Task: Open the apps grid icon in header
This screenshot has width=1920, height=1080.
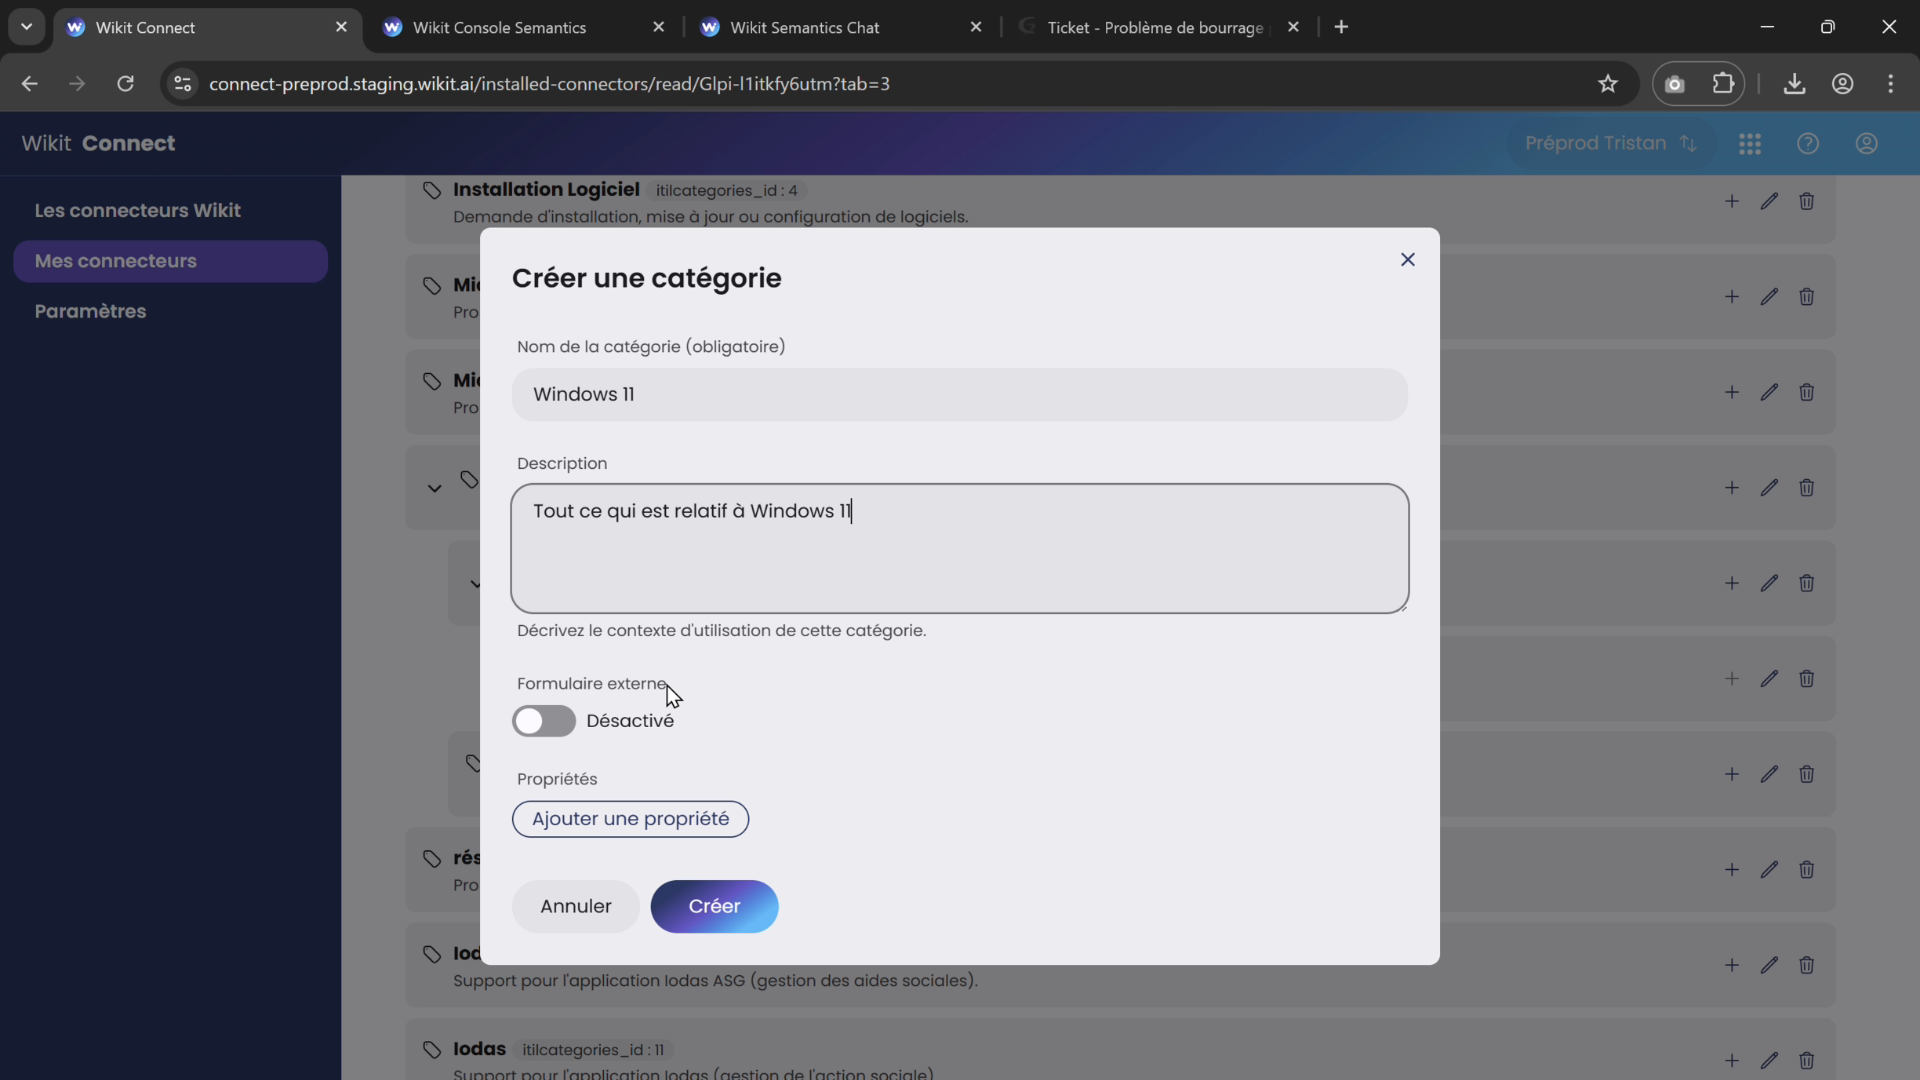Action: click(1750, 144)
